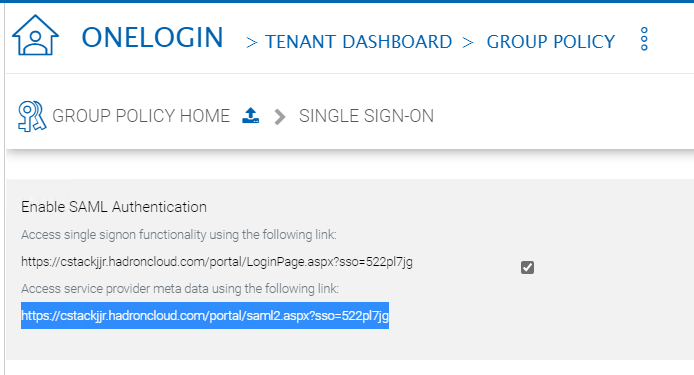Viewport: 694px width, 375px height.
Task: Click the LoginPage.aspx single signon URL
Action: [217, 262]
